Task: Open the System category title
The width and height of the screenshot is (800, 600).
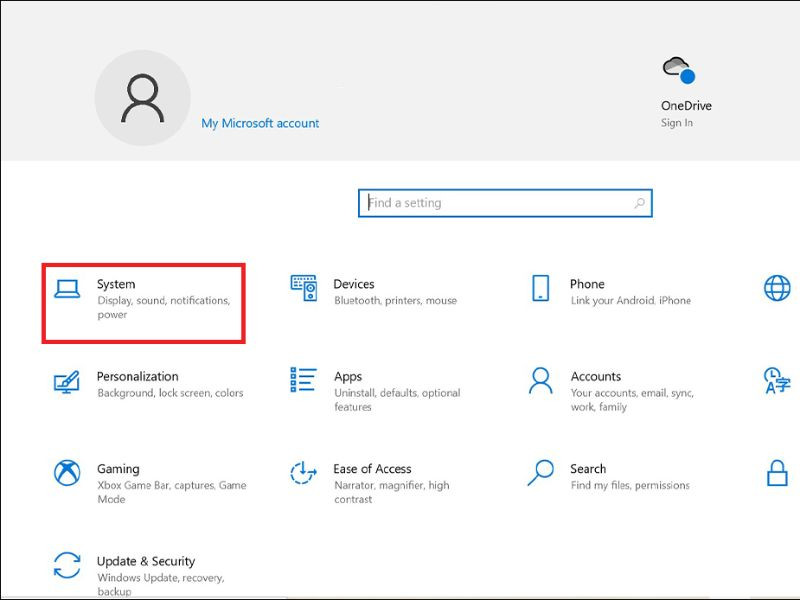Action: point(116,284)
